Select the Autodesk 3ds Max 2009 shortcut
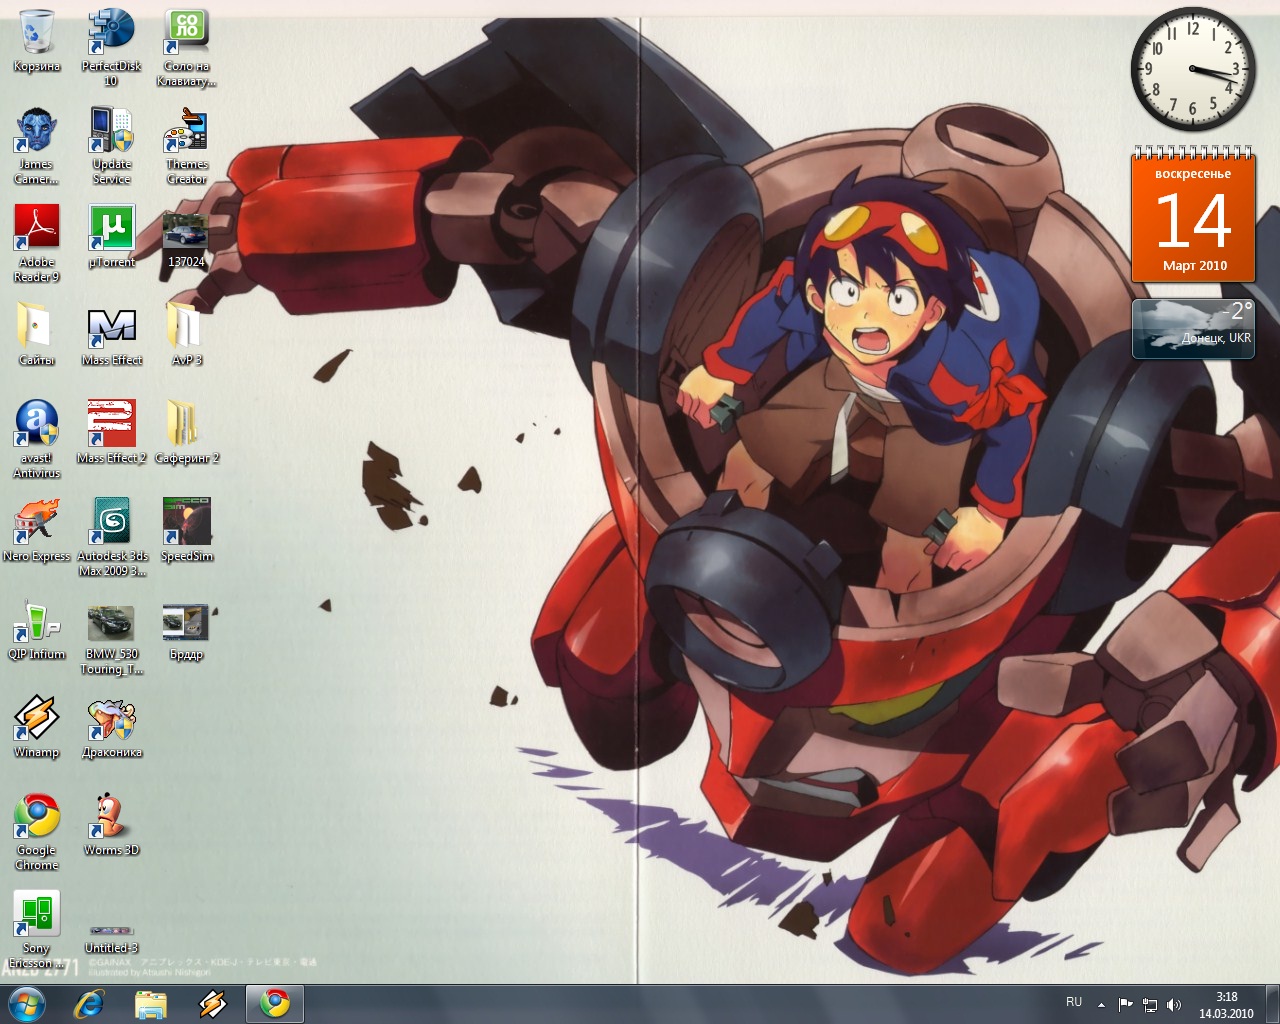The image size is (1280, 1024). [x=111, y=537]
